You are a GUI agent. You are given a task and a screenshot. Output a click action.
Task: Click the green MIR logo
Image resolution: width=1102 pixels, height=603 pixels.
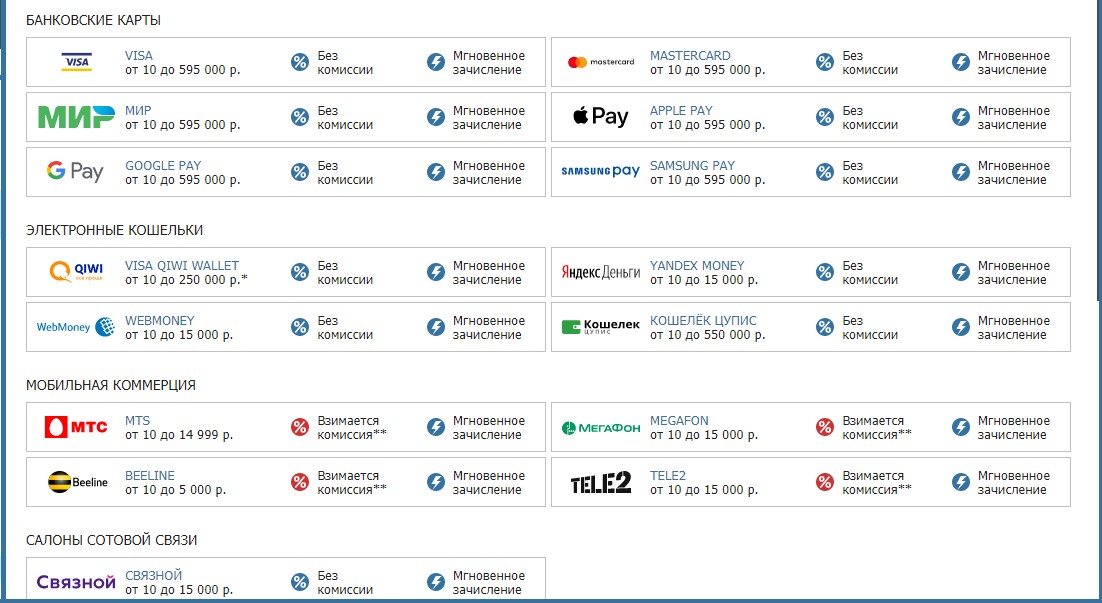pos(76,118)
